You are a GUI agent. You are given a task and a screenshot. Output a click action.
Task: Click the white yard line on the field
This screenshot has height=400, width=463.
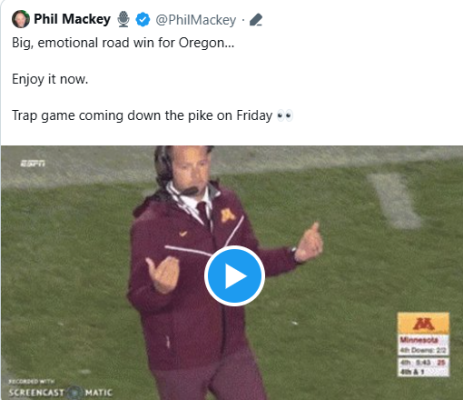395,200
